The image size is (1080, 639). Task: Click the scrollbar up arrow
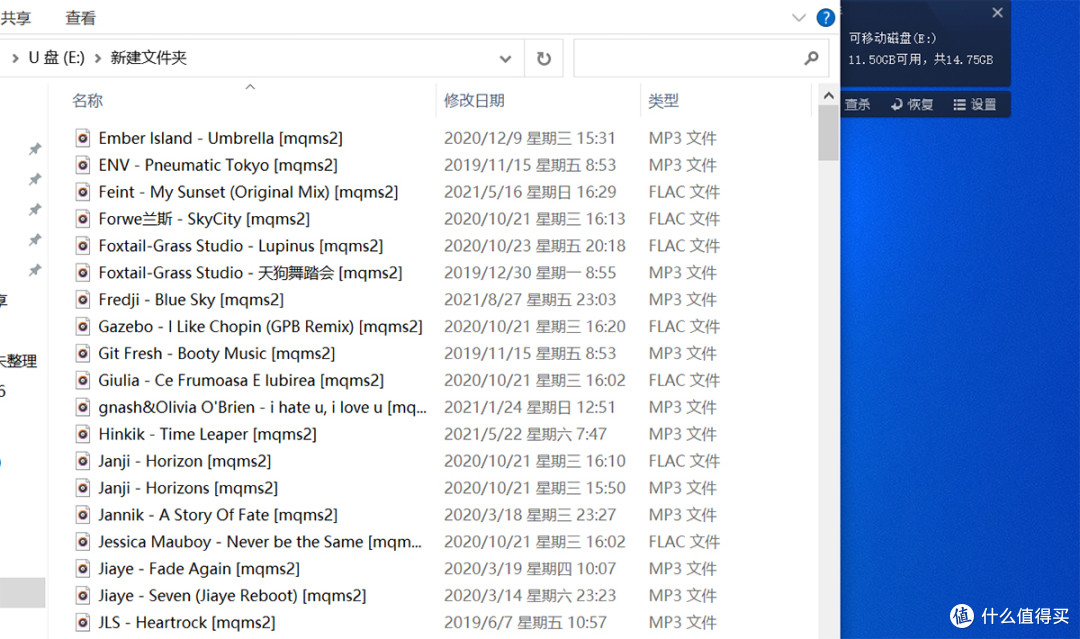click(829, 95)
